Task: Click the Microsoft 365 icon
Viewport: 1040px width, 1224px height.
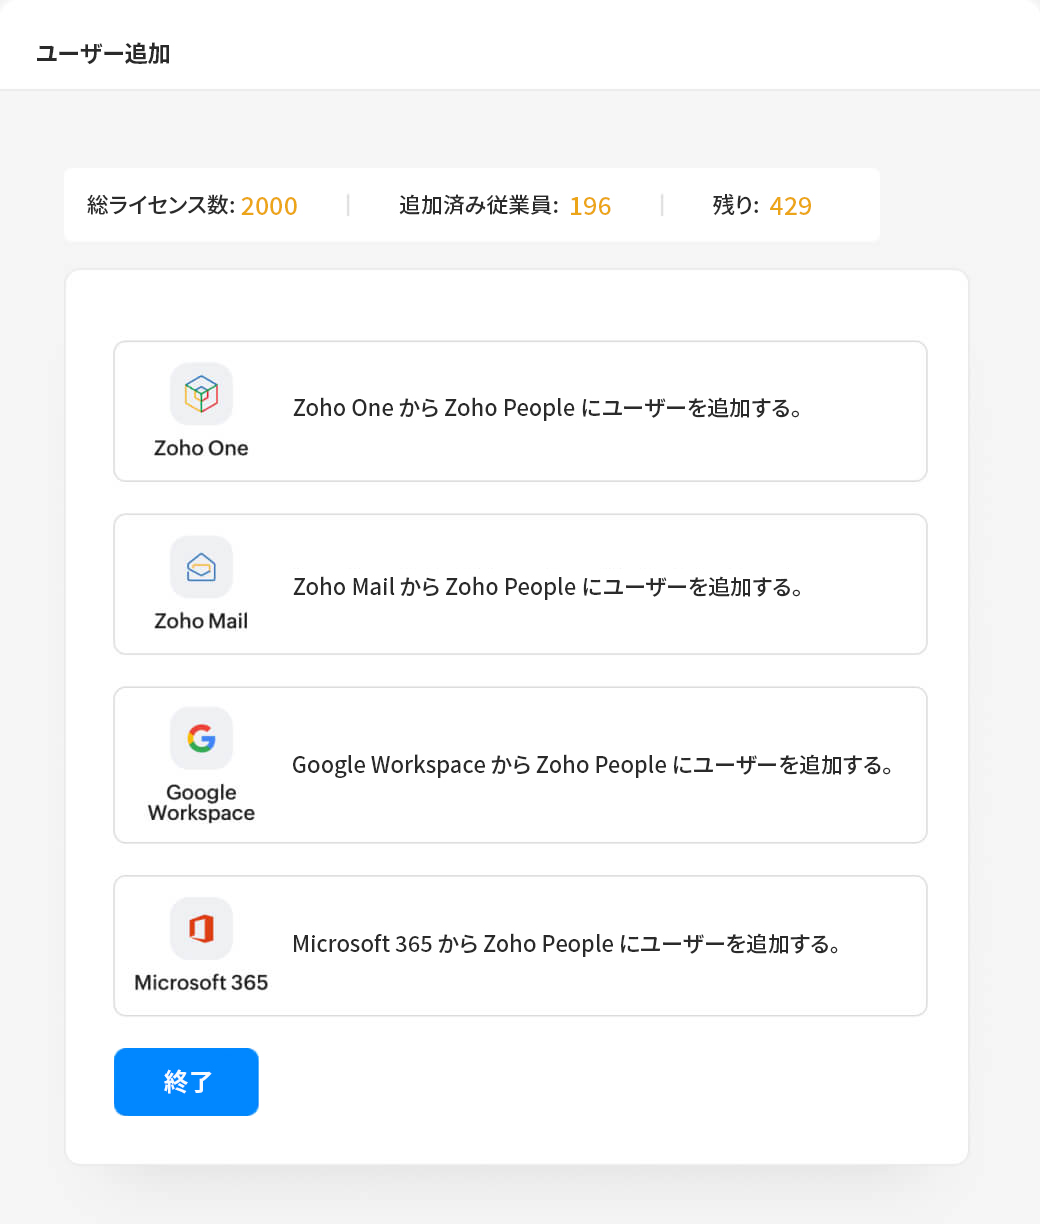Action: (x=201, y=928)
